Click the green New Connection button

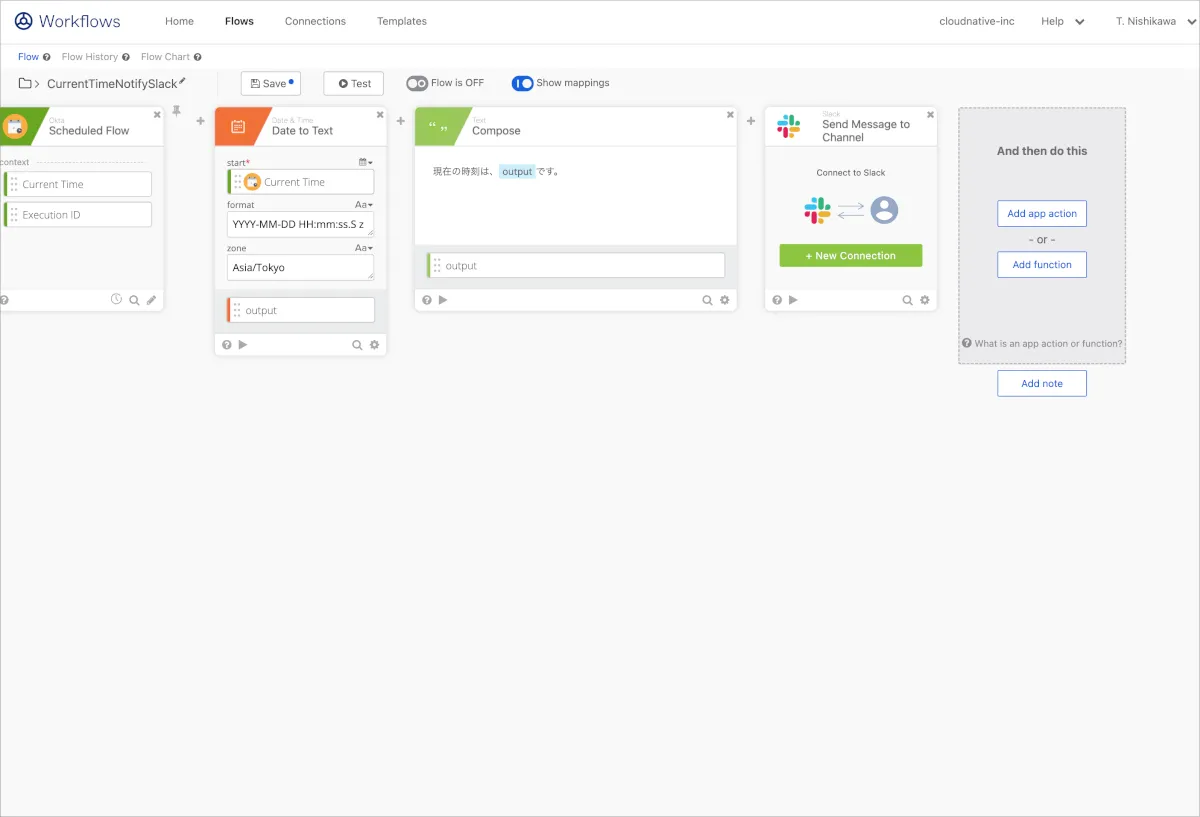[851, 256]
